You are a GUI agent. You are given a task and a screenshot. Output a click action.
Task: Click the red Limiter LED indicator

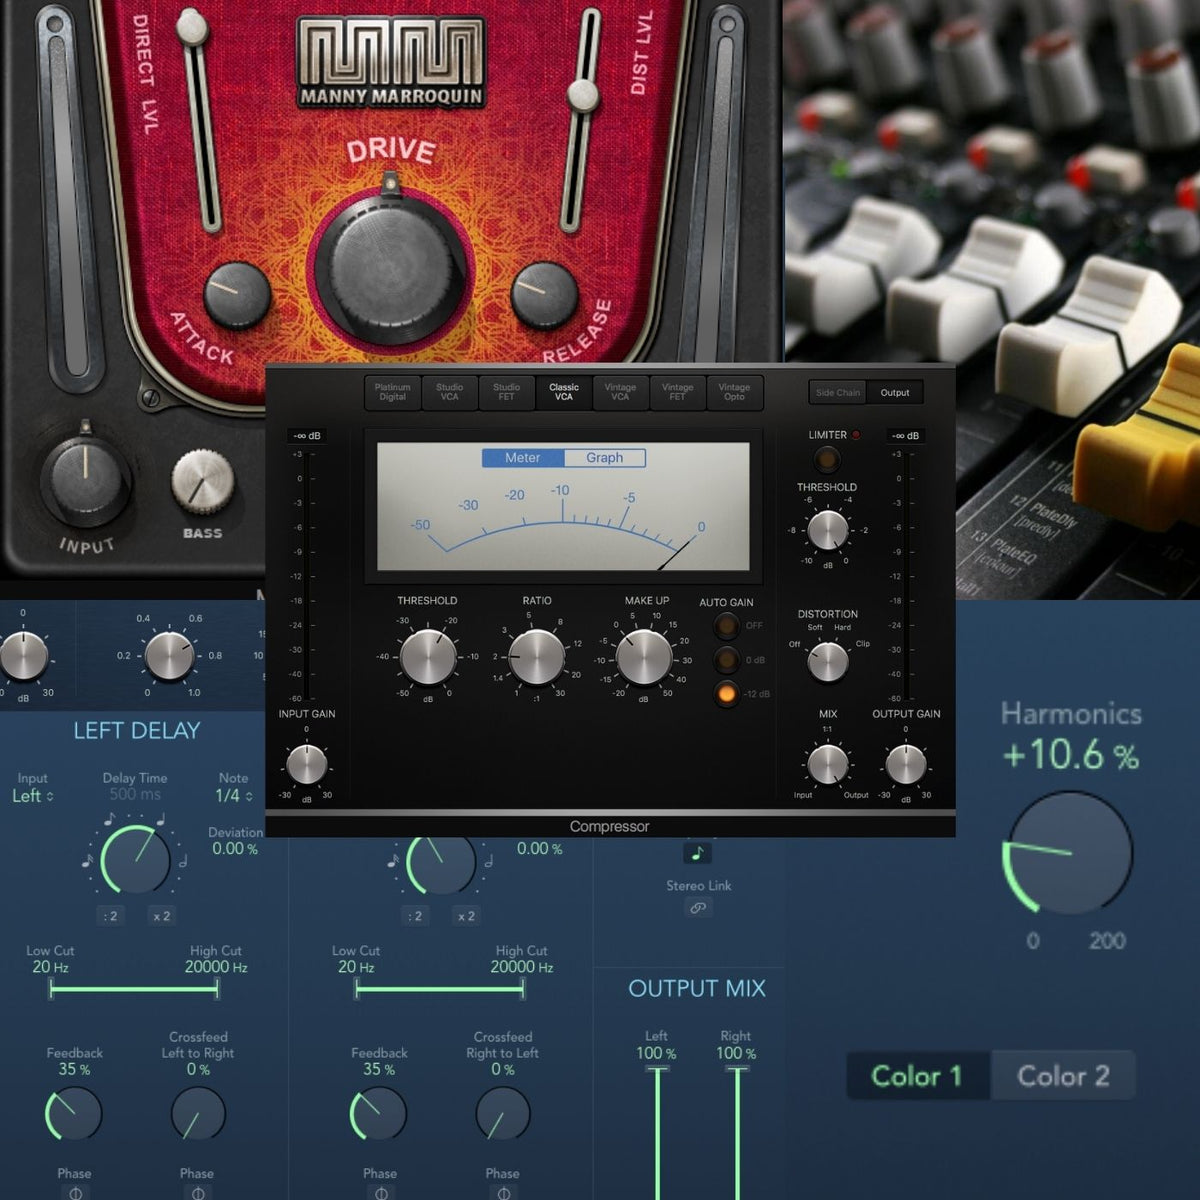856,434
